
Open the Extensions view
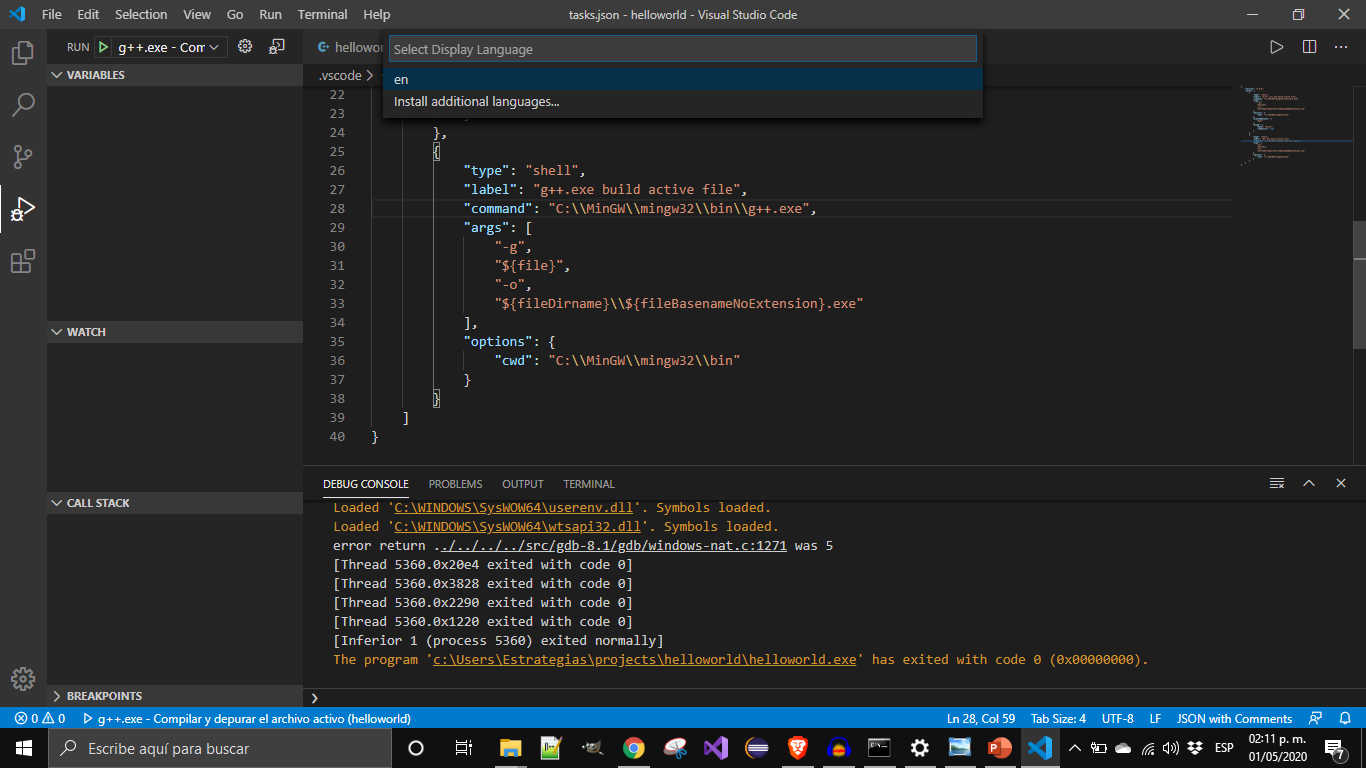point(22,261)
